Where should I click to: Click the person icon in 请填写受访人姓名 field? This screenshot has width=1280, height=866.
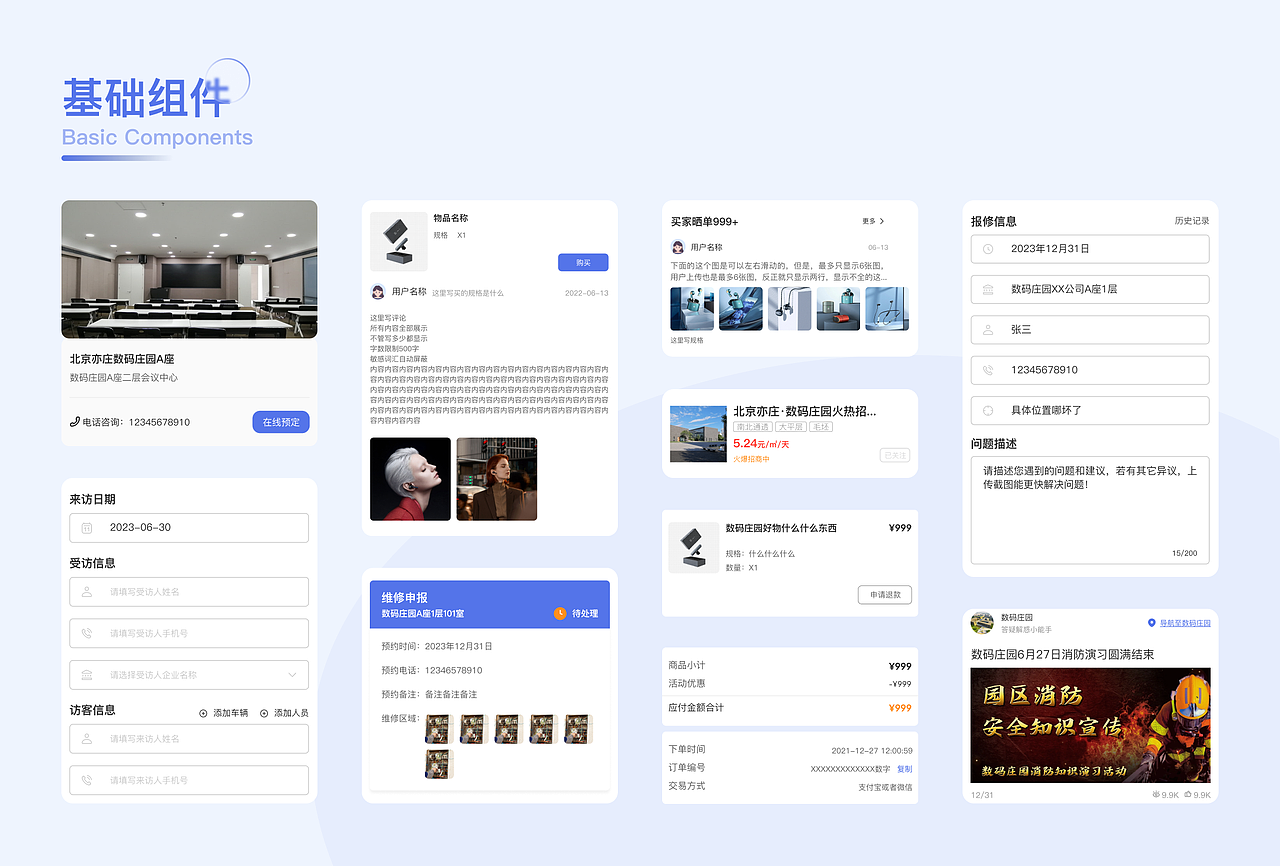[x=87, y=592]
